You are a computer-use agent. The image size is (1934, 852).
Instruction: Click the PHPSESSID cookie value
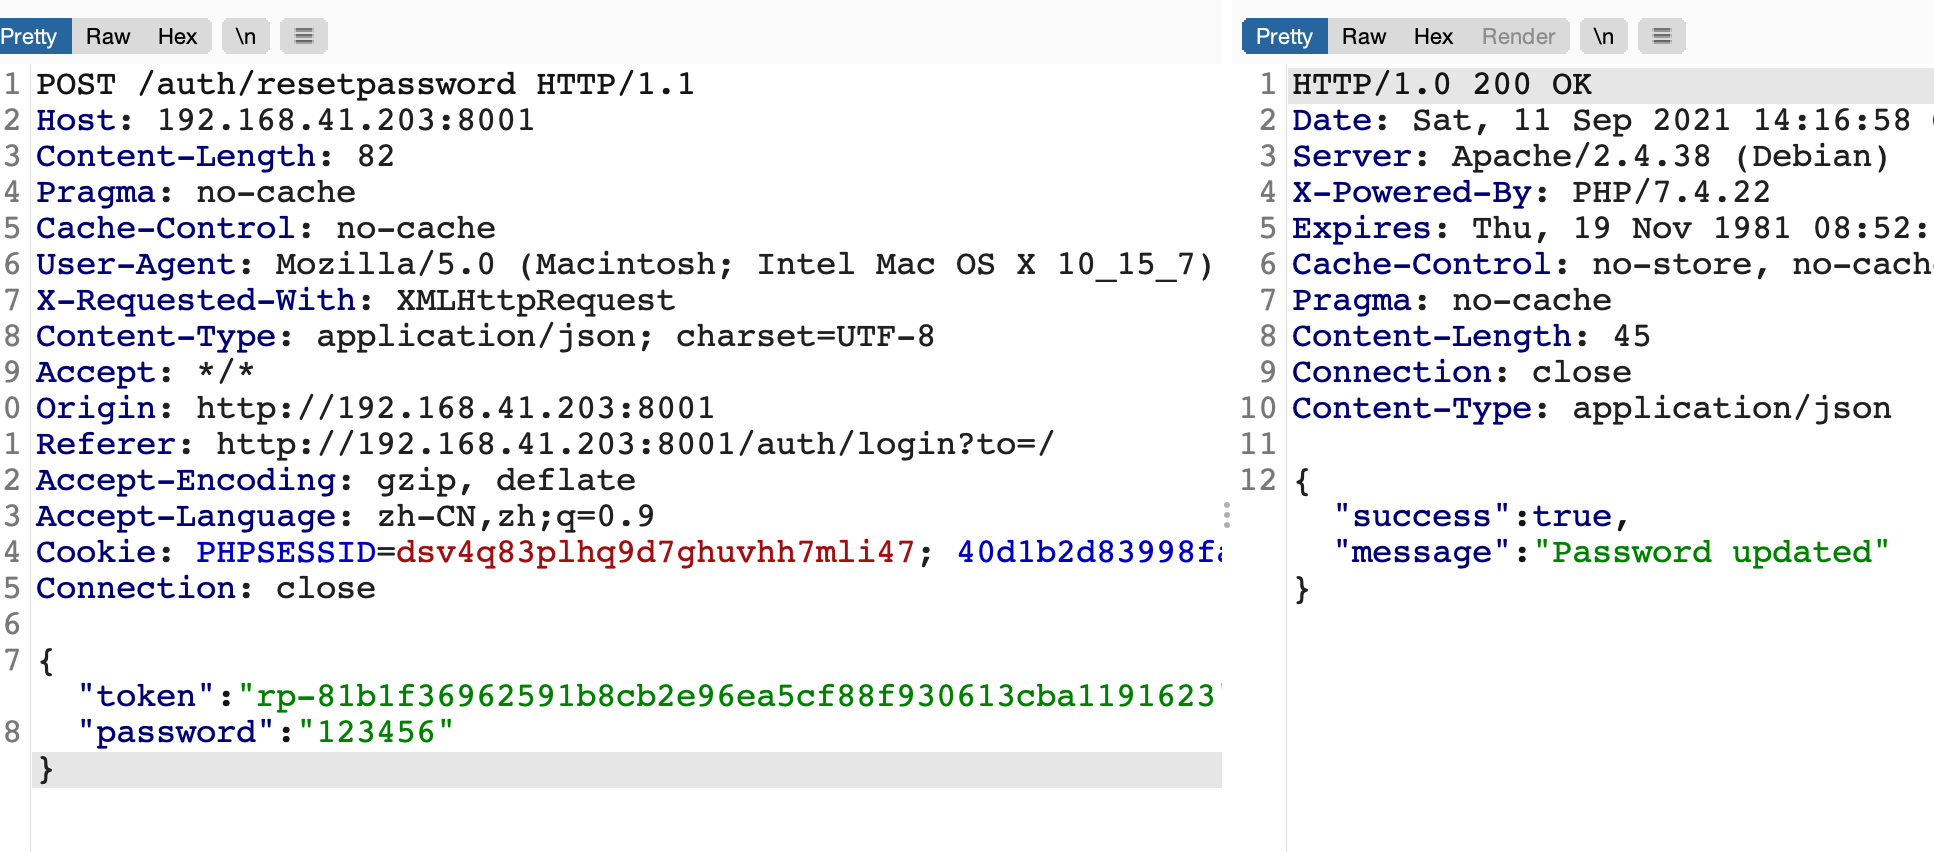pos(656,552)
